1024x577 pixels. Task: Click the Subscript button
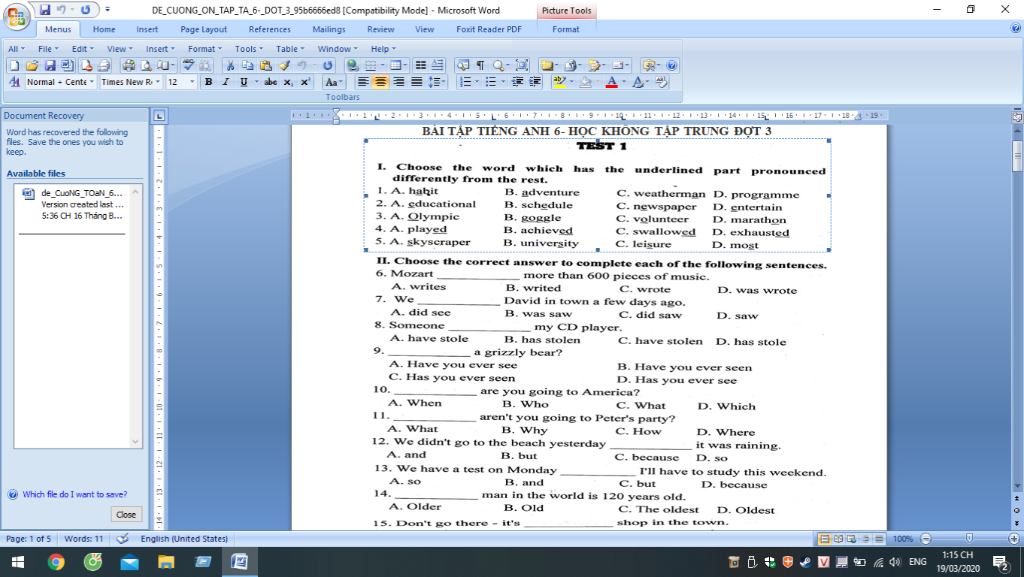click(288, 82)
